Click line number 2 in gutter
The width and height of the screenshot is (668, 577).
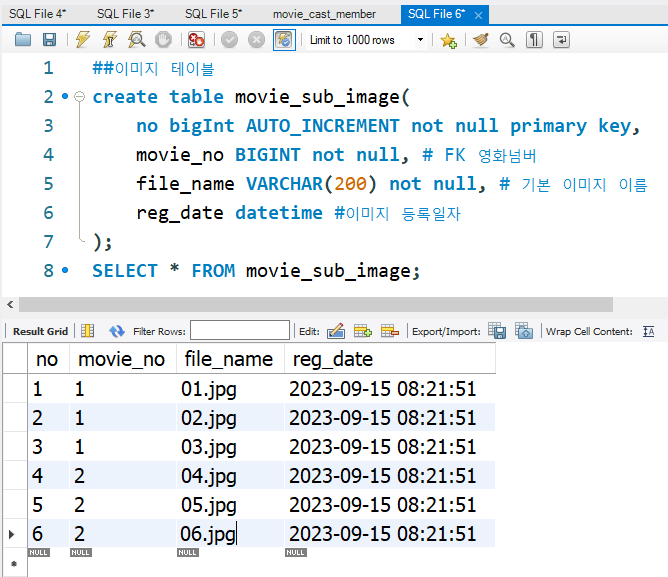tap(49, 97)
